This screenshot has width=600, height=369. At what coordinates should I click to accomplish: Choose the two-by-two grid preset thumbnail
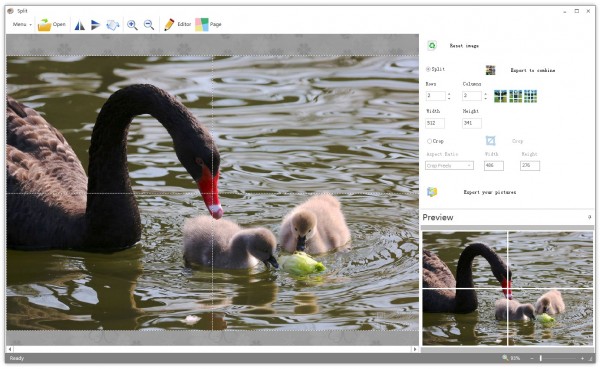(x=500, y=96)
